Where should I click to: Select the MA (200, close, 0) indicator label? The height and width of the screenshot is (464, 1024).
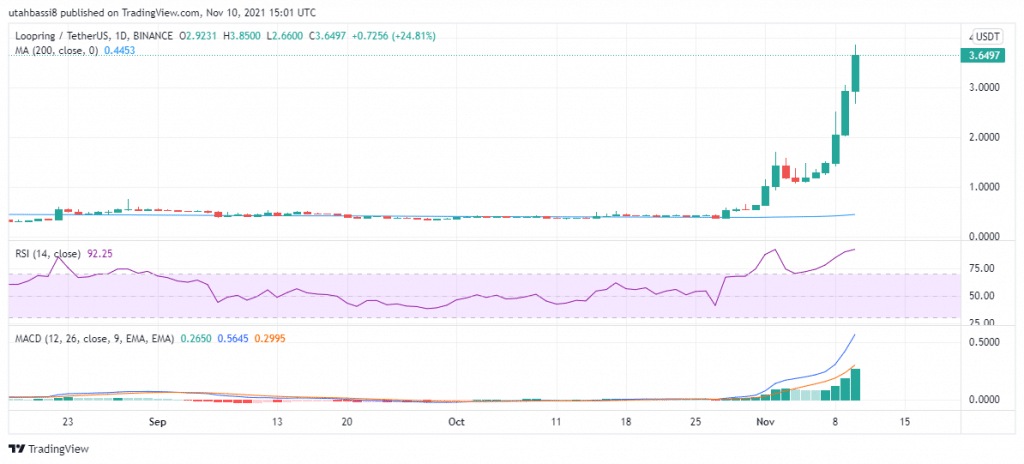57,50
